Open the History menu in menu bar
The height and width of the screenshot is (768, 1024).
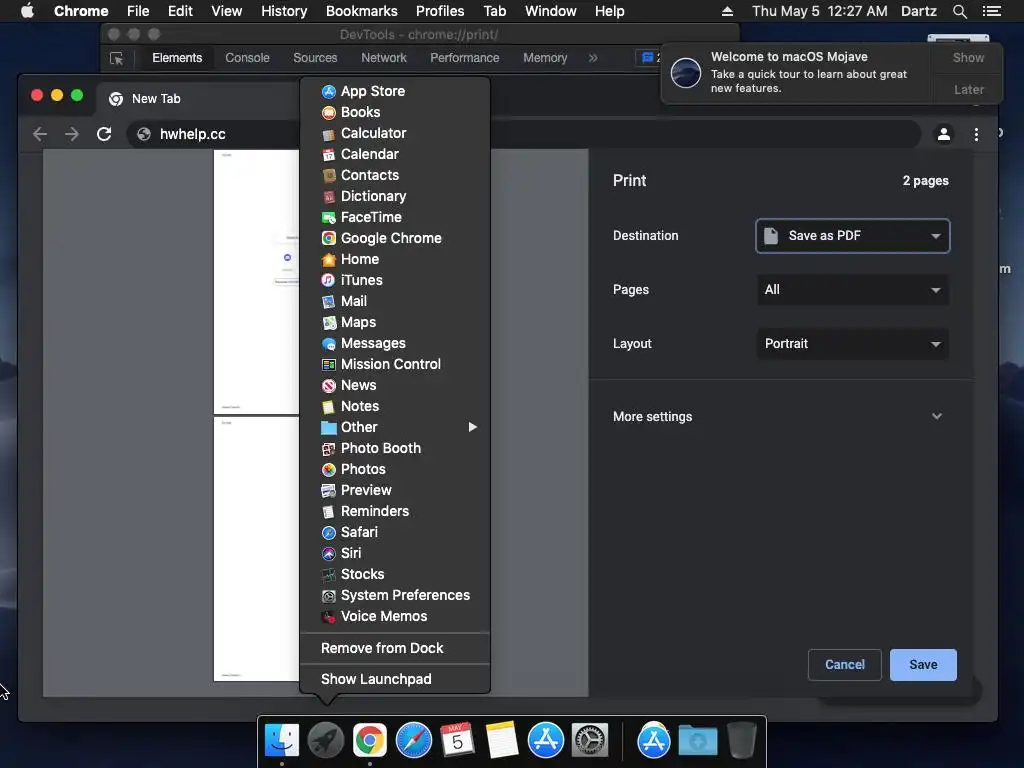click(x=284, y=11)
